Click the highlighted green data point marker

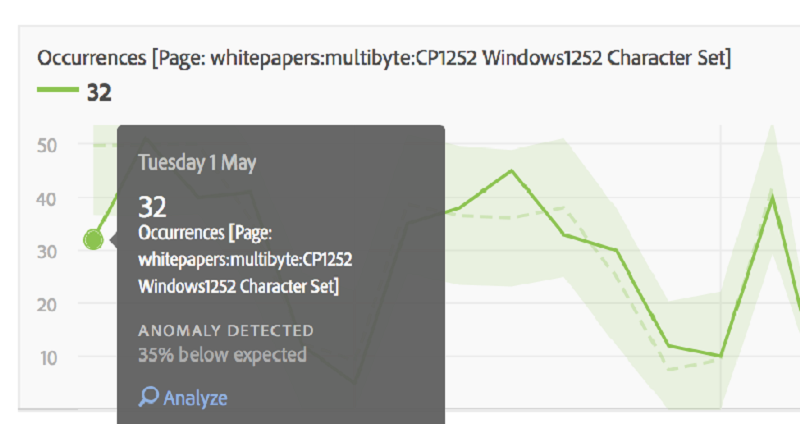click(93, 239)
